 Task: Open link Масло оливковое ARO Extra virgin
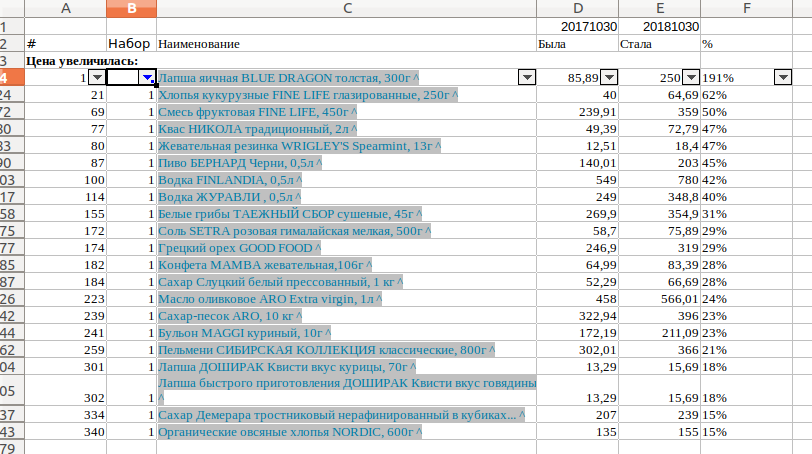click(270, 300)
